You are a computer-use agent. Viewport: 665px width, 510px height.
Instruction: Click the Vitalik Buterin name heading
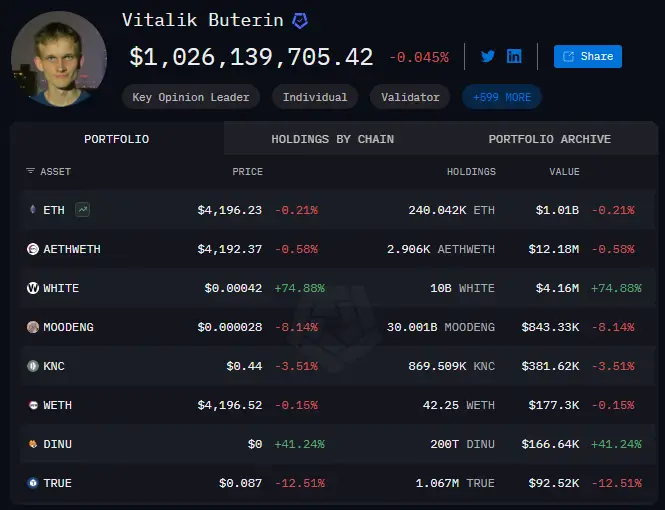tap(203, 20)
